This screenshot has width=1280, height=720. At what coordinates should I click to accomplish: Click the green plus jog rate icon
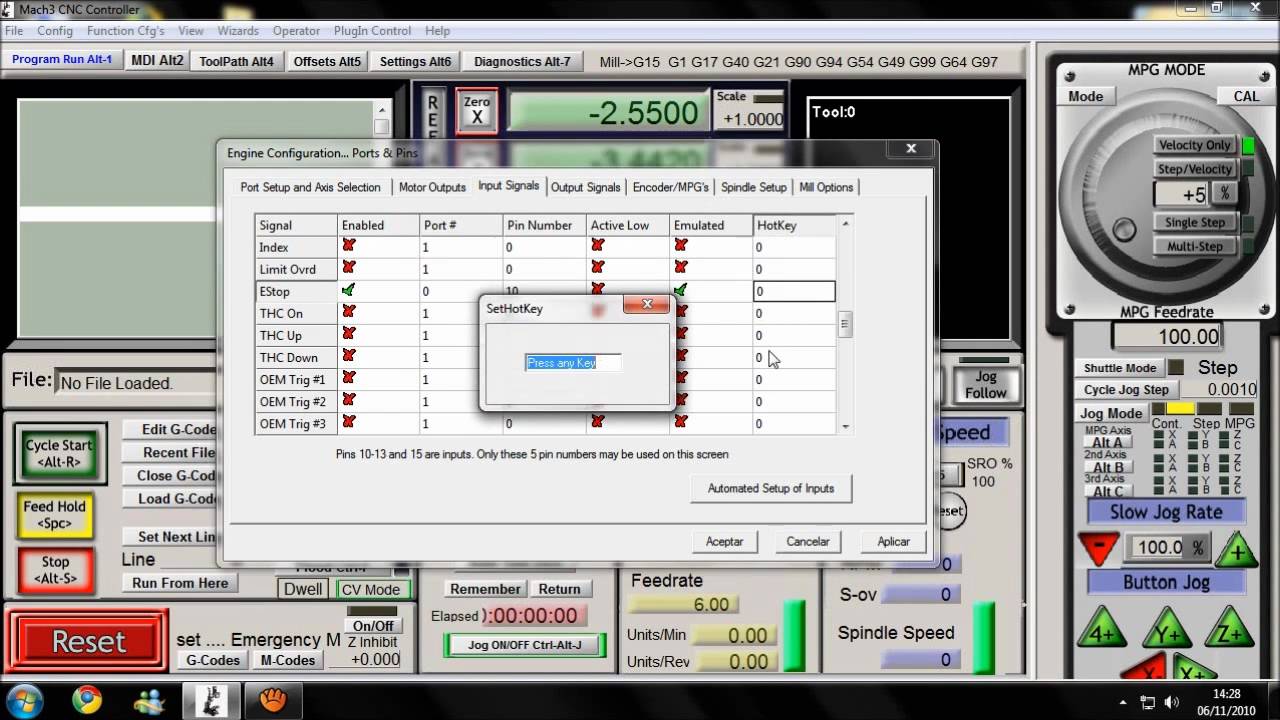point(1237,549)
